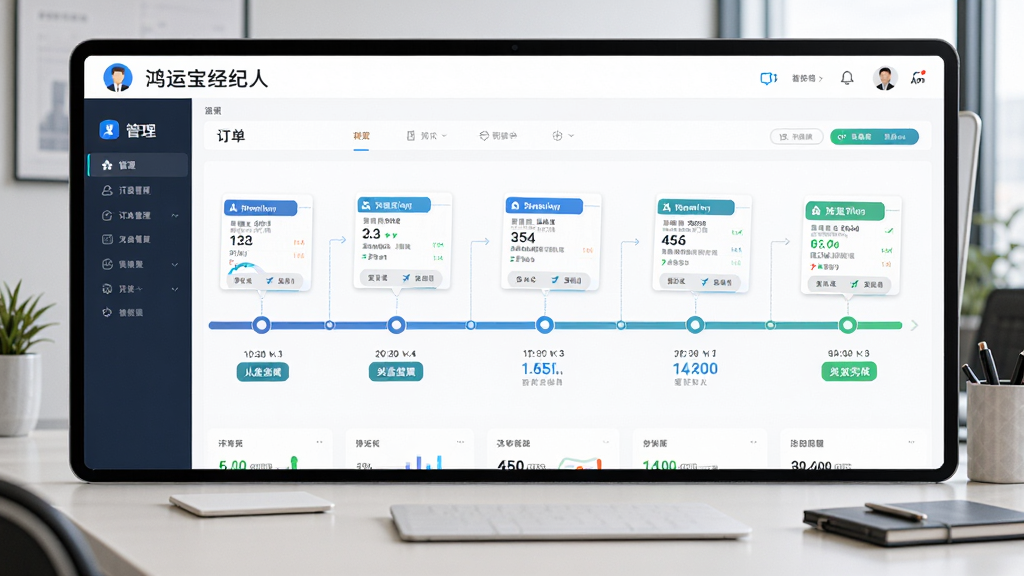The width and height of the screenshot is (1024, 576).
Task: Click the home icon on the green-headed card
Action: [x=816, y=211]
